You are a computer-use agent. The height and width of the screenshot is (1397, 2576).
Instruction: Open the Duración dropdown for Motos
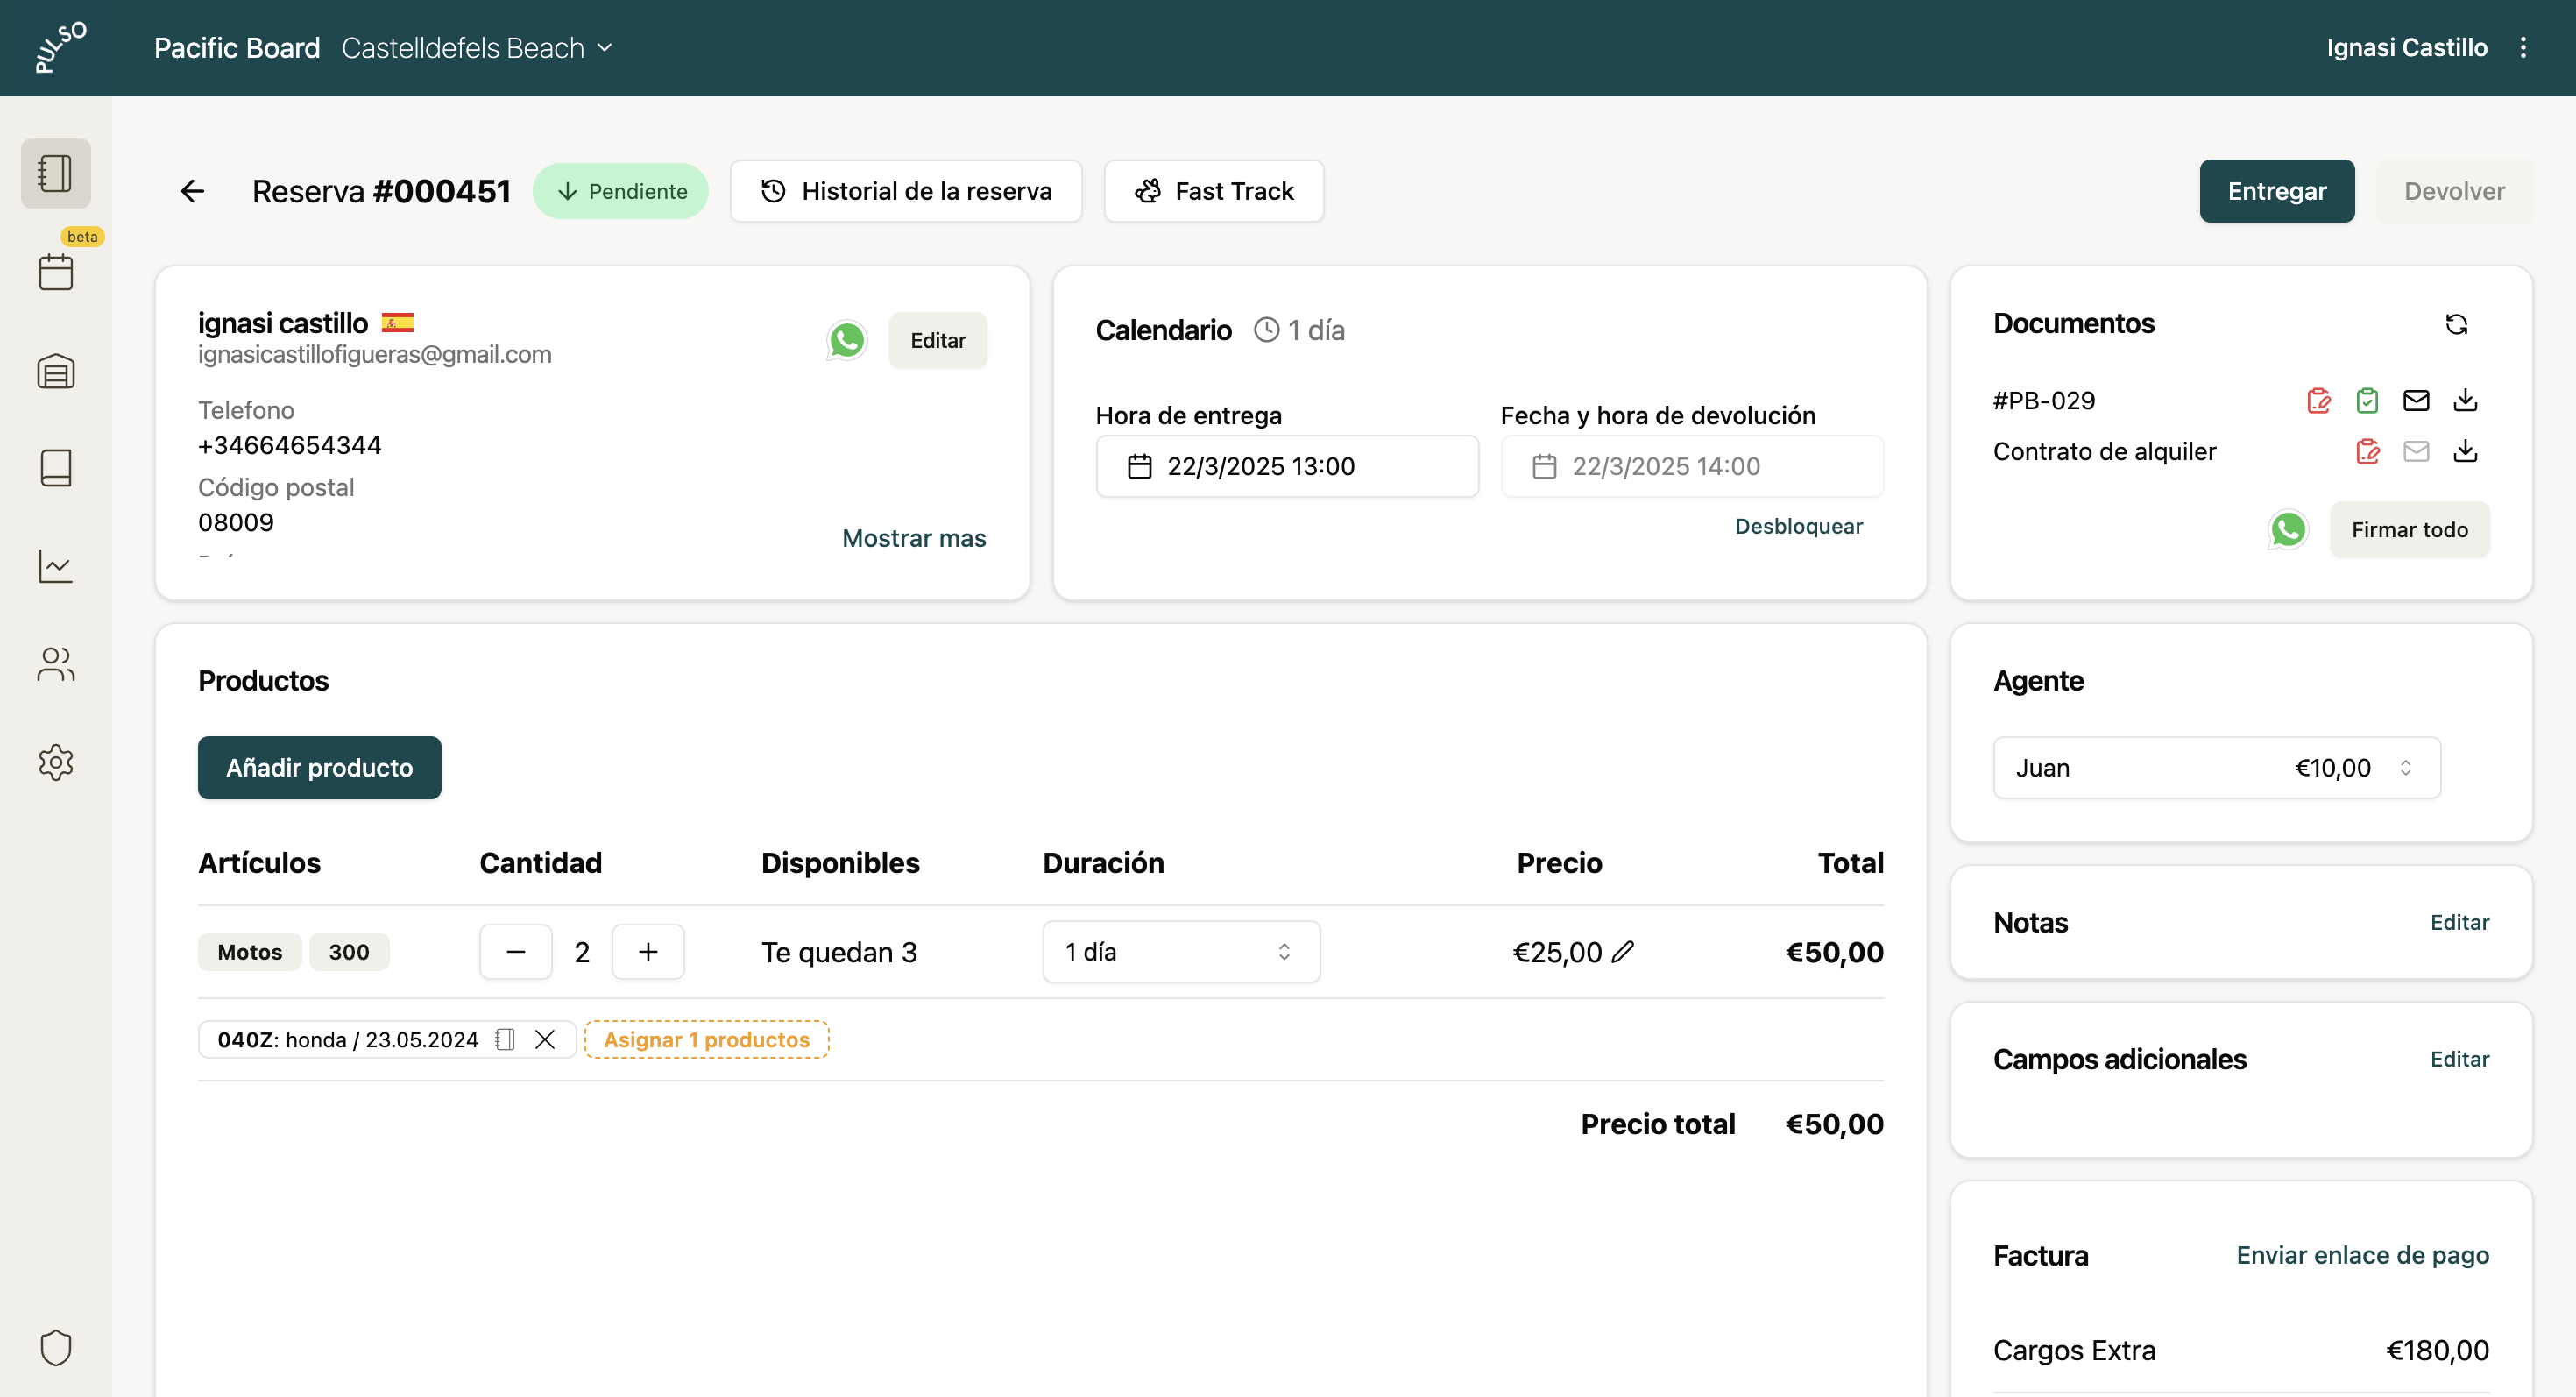tap(1180, 951)
